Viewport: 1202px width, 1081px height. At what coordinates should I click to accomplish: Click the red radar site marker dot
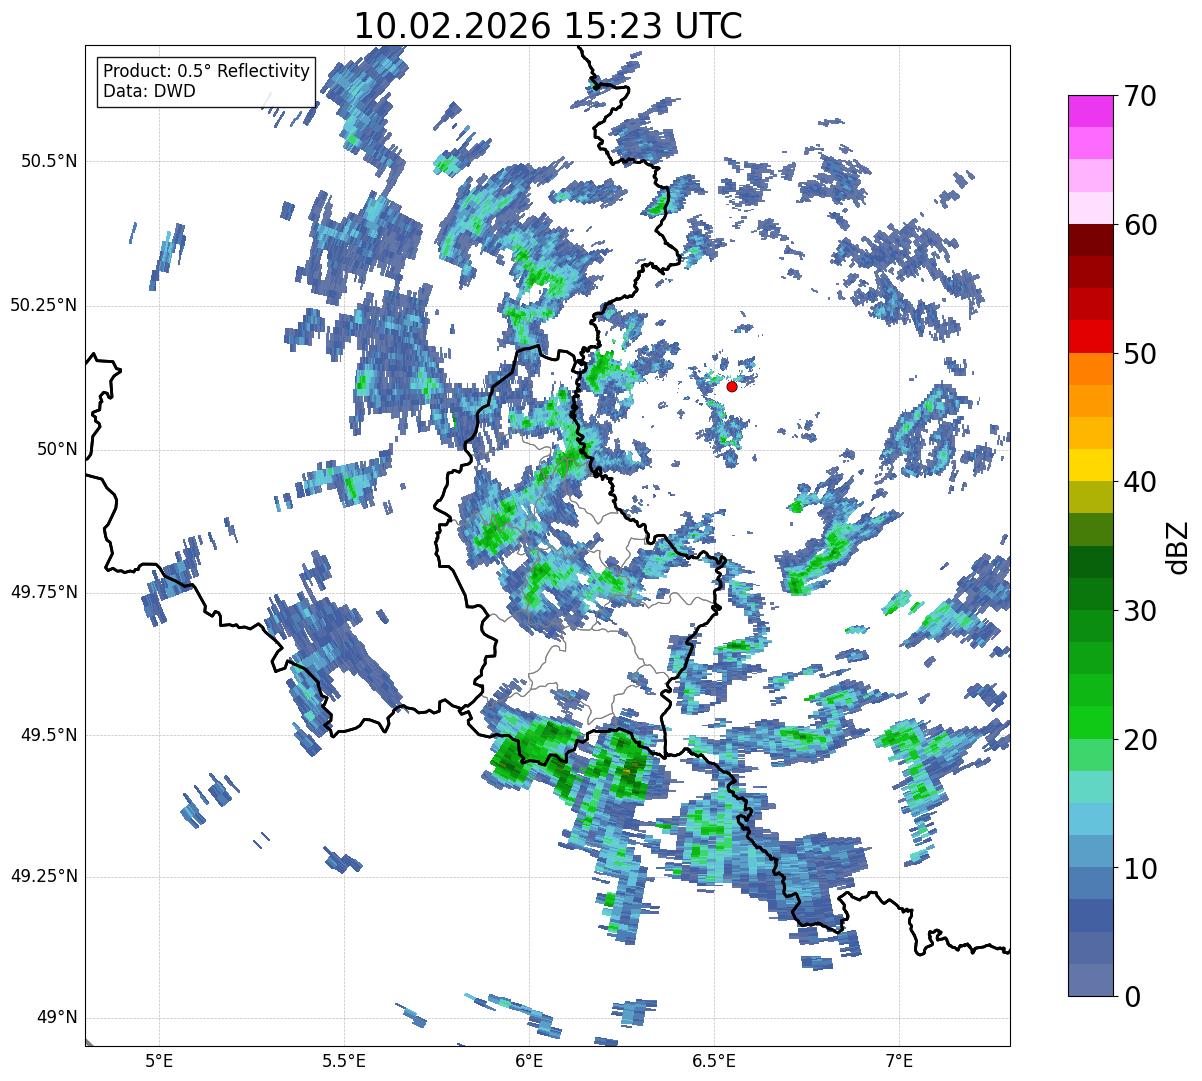pos(732,386)
